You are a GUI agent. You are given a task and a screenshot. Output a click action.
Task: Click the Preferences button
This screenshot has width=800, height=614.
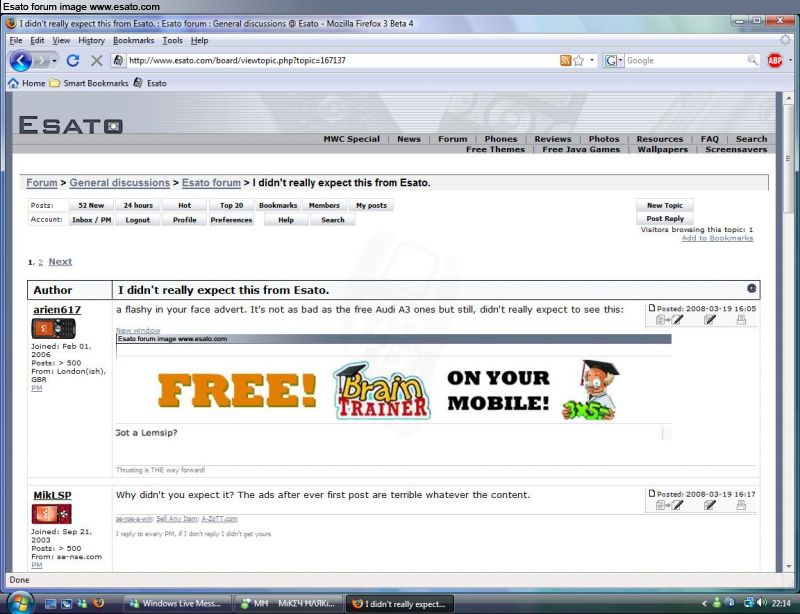(231, 220)
